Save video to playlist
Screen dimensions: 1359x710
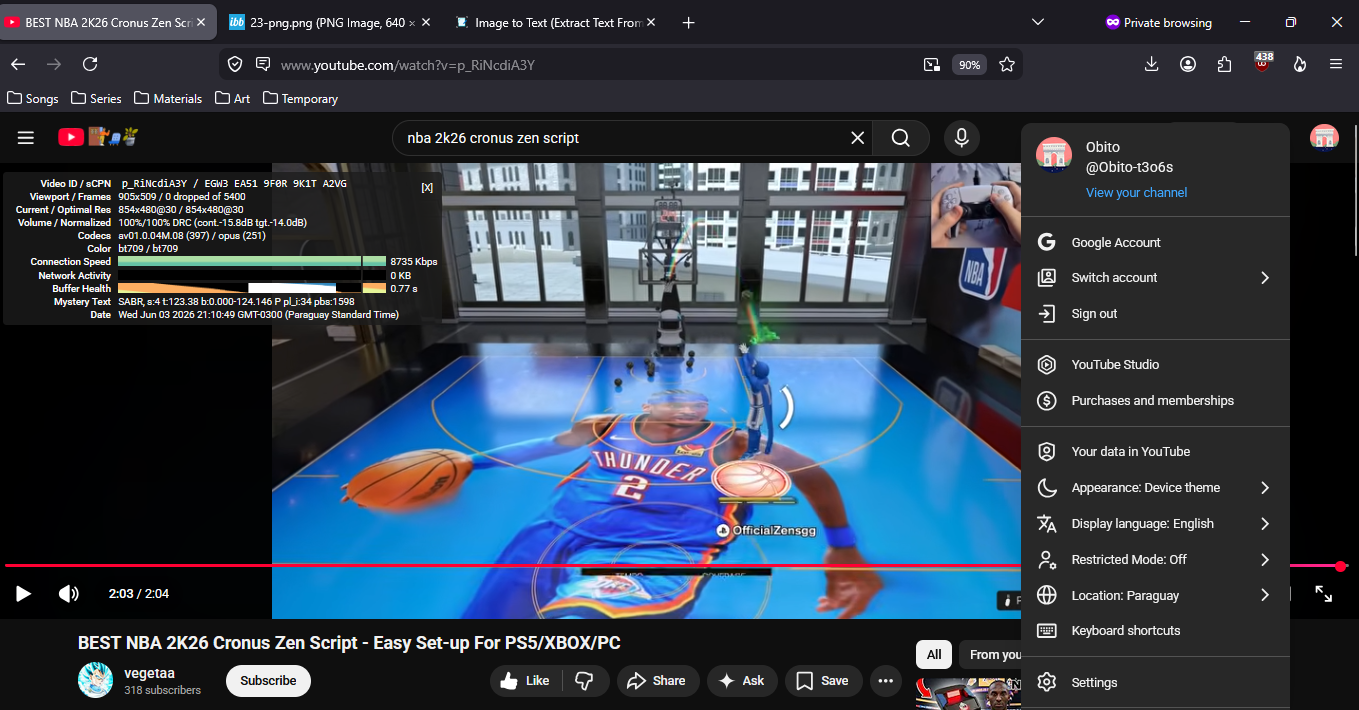pos(823,681)
